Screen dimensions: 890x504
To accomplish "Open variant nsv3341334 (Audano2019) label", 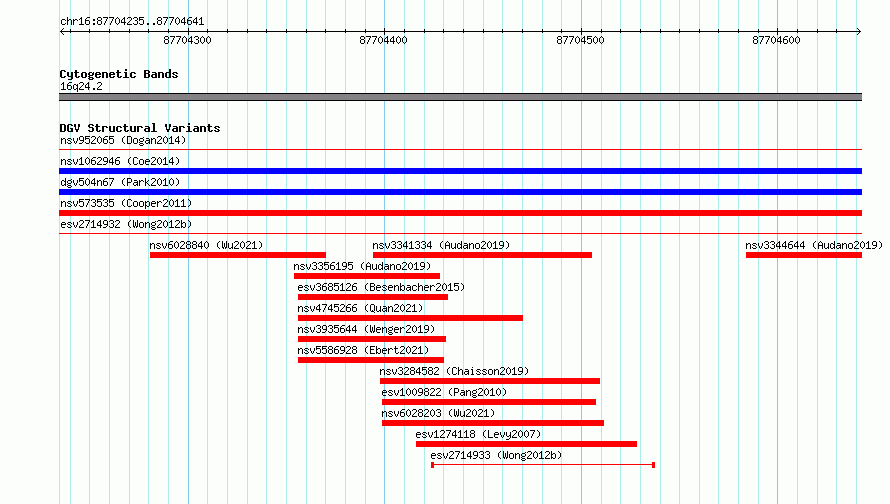I will coord(441,245).
